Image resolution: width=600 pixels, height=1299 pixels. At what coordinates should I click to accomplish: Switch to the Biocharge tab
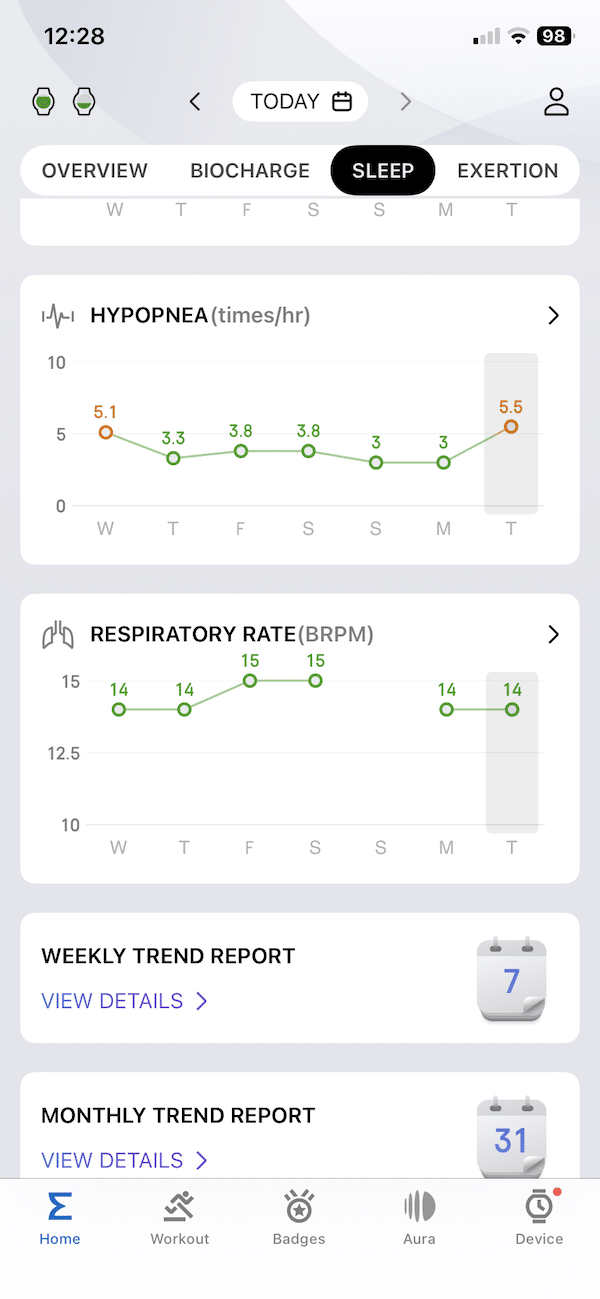coord(250,171)
